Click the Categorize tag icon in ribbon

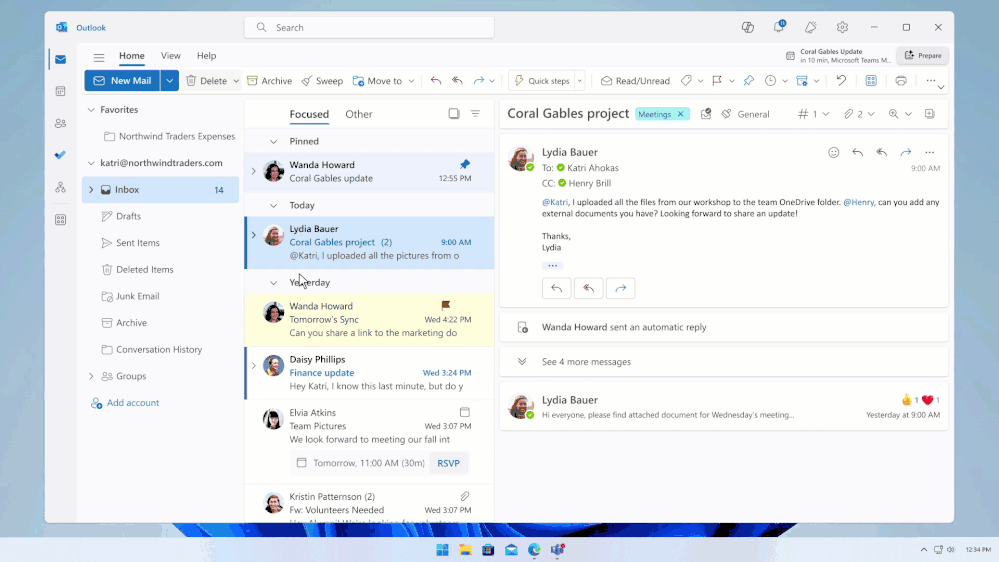pyautogui.click(x=686, y=80)
